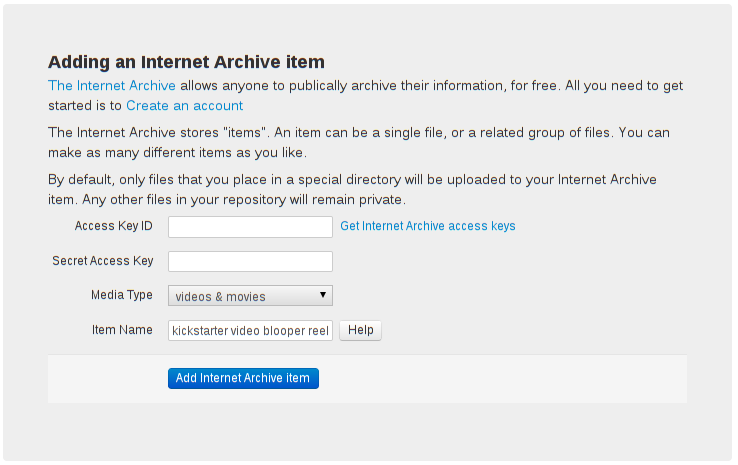Image resolution: width=738 pixels, height=465 pixels.
Task: Click the light footer bar beside the submit button
Action: (503, 379)
